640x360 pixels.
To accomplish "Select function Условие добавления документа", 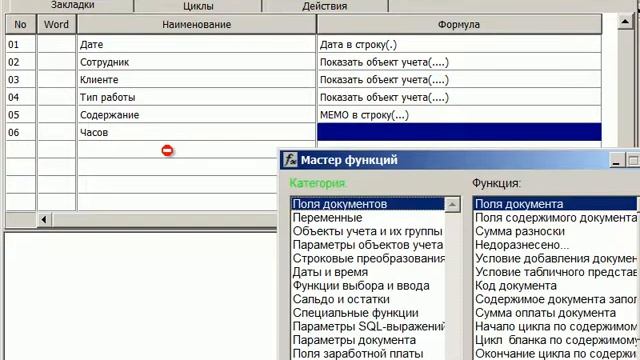I will pyautogui.click(x=556, y=258).
